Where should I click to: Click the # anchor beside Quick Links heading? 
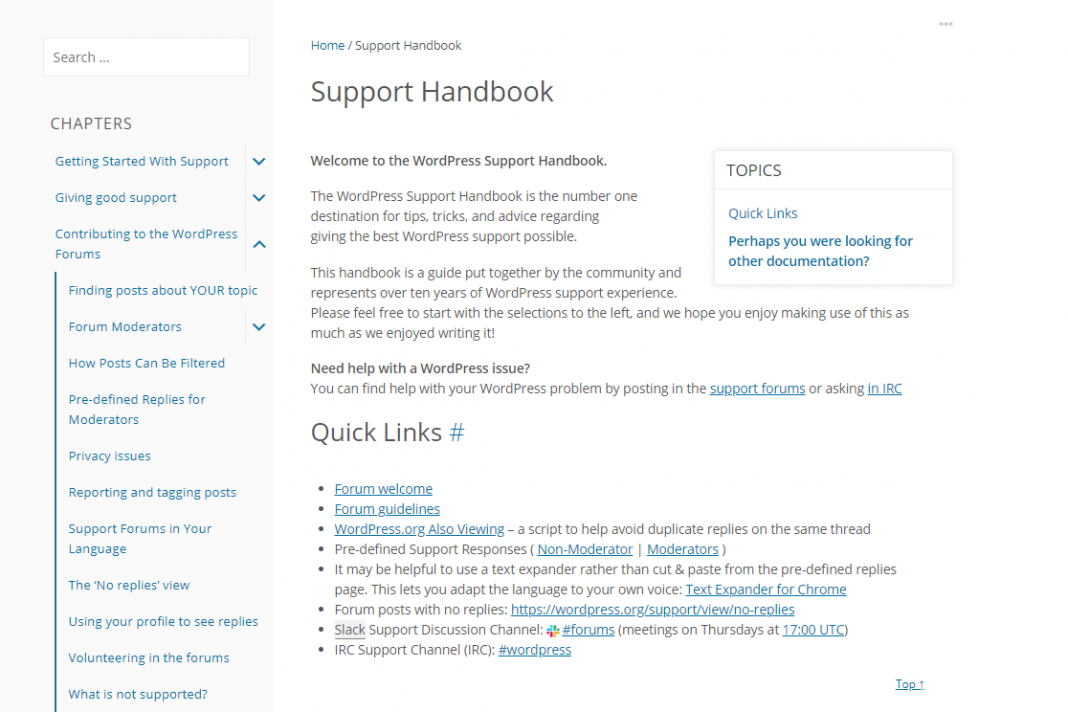[457, 433]
